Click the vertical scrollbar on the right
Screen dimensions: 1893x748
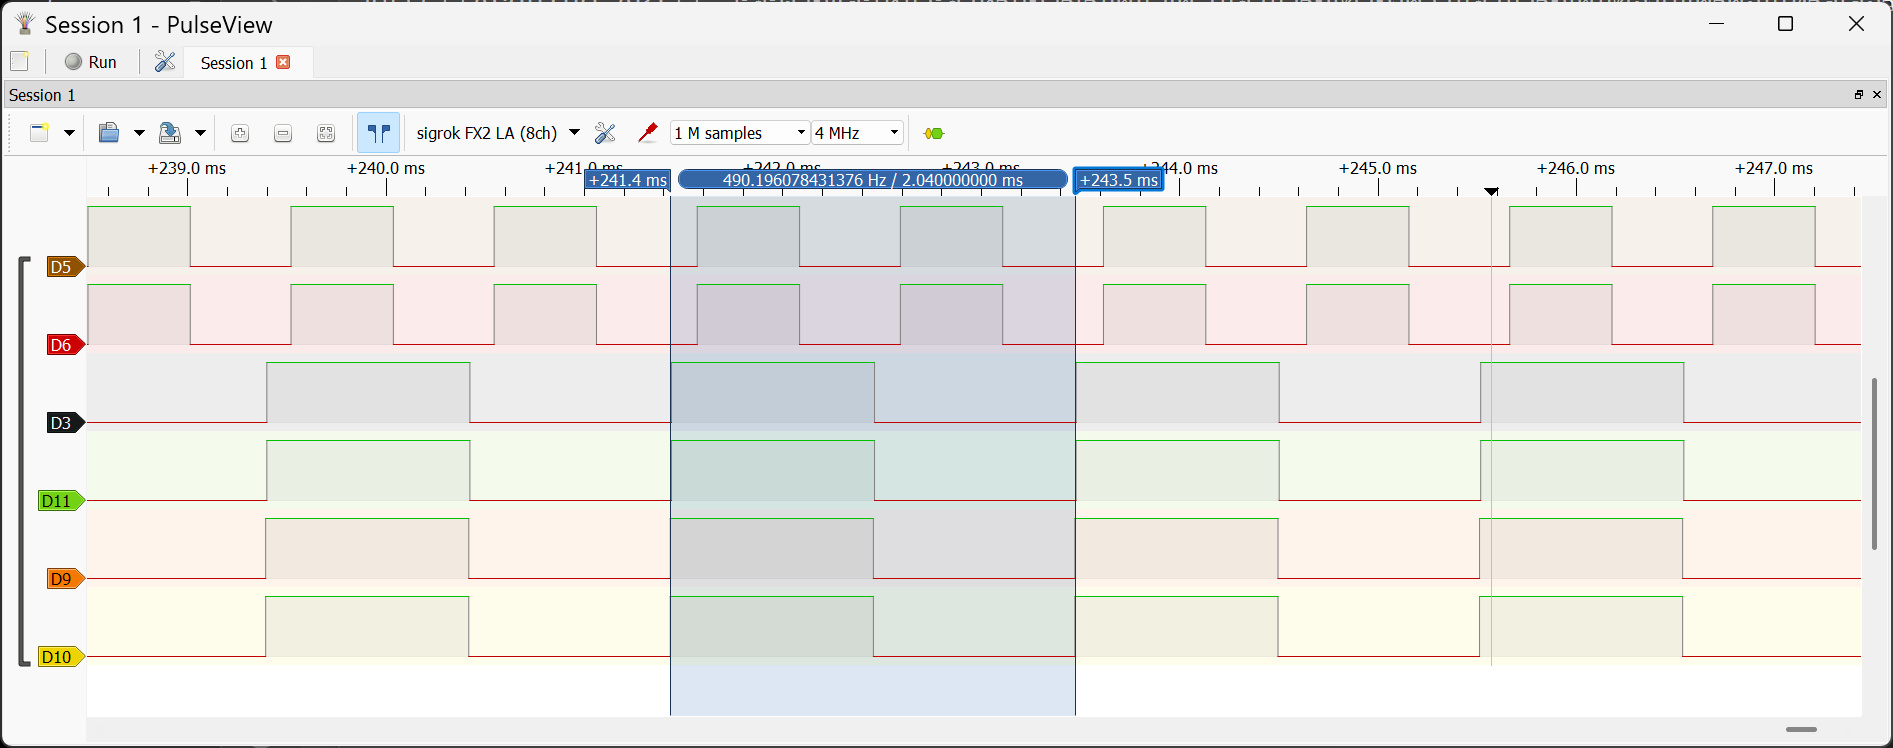point(1874,463)
